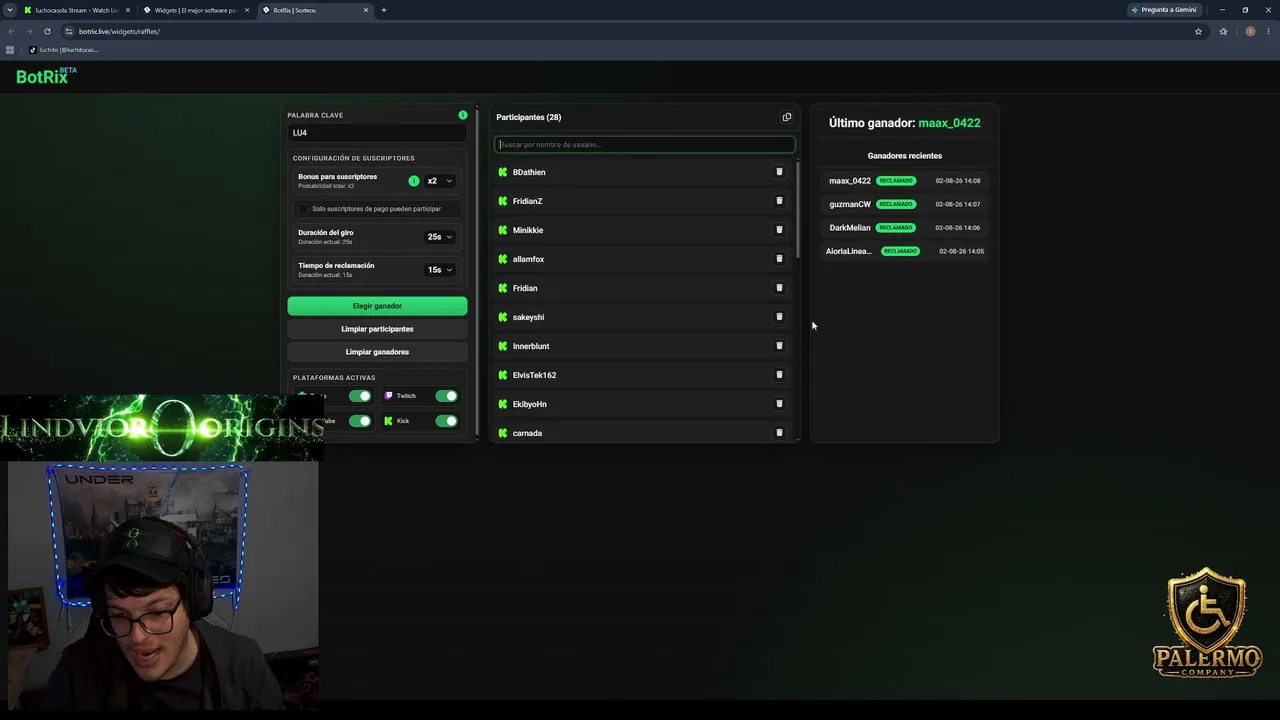Open the luchito TikTok bookmark

(63, 50)
